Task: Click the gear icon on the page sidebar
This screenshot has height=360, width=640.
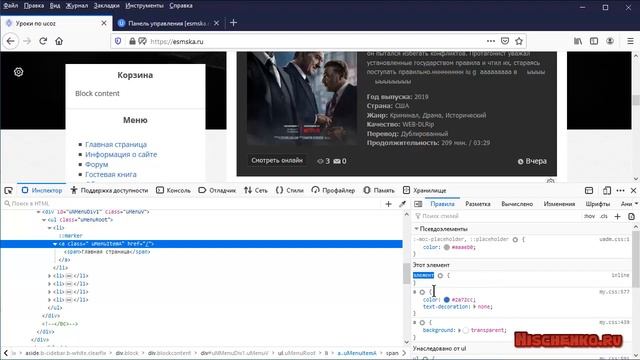Action: [18, 72]
